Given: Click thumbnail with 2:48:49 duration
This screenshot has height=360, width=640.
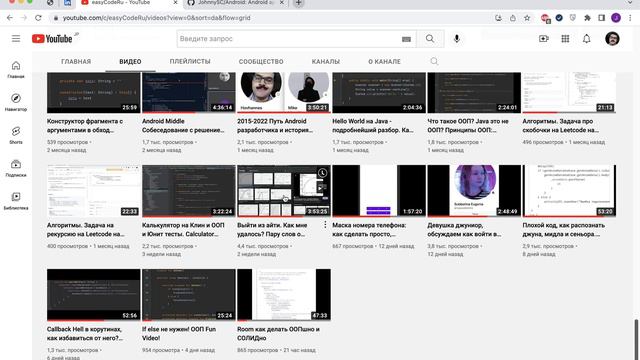Looking at the screenshot, I should point(474,191).
